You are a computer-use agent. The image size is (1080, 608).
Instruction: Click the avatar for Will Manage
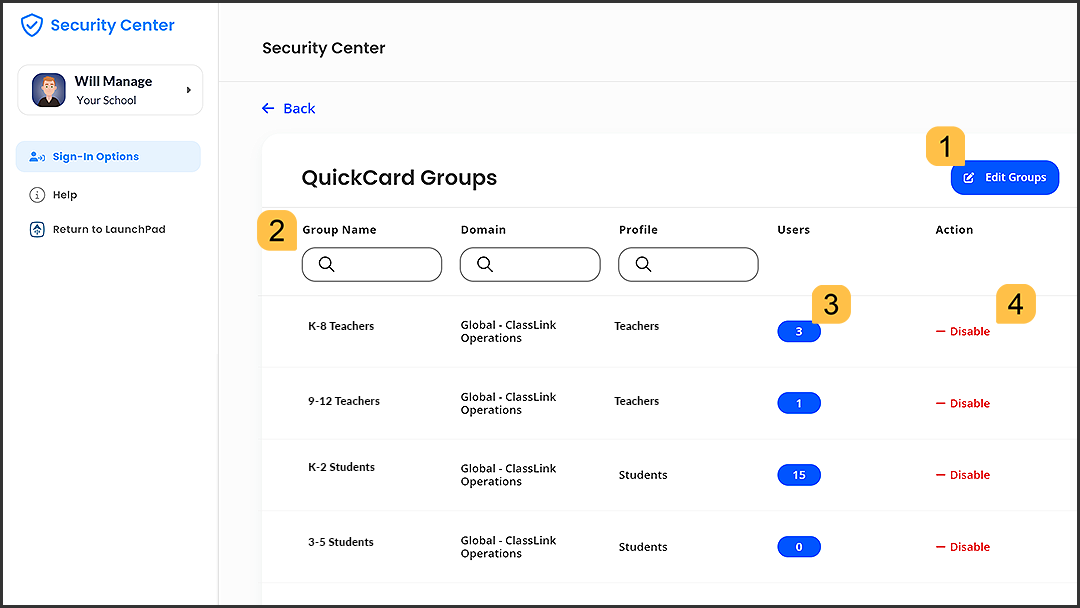[x=48, y=89]
